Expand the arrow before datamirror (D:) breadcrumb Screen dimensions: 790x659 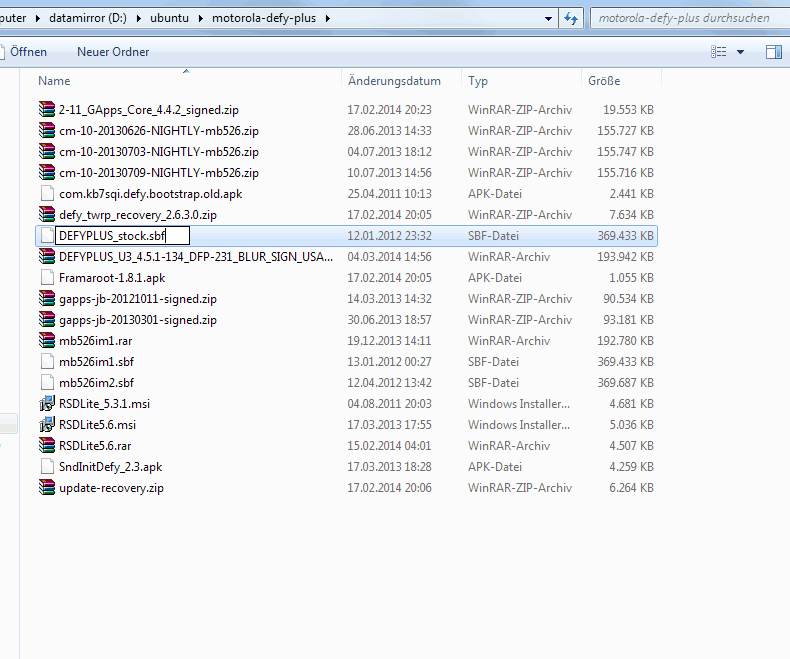[37, 19]
